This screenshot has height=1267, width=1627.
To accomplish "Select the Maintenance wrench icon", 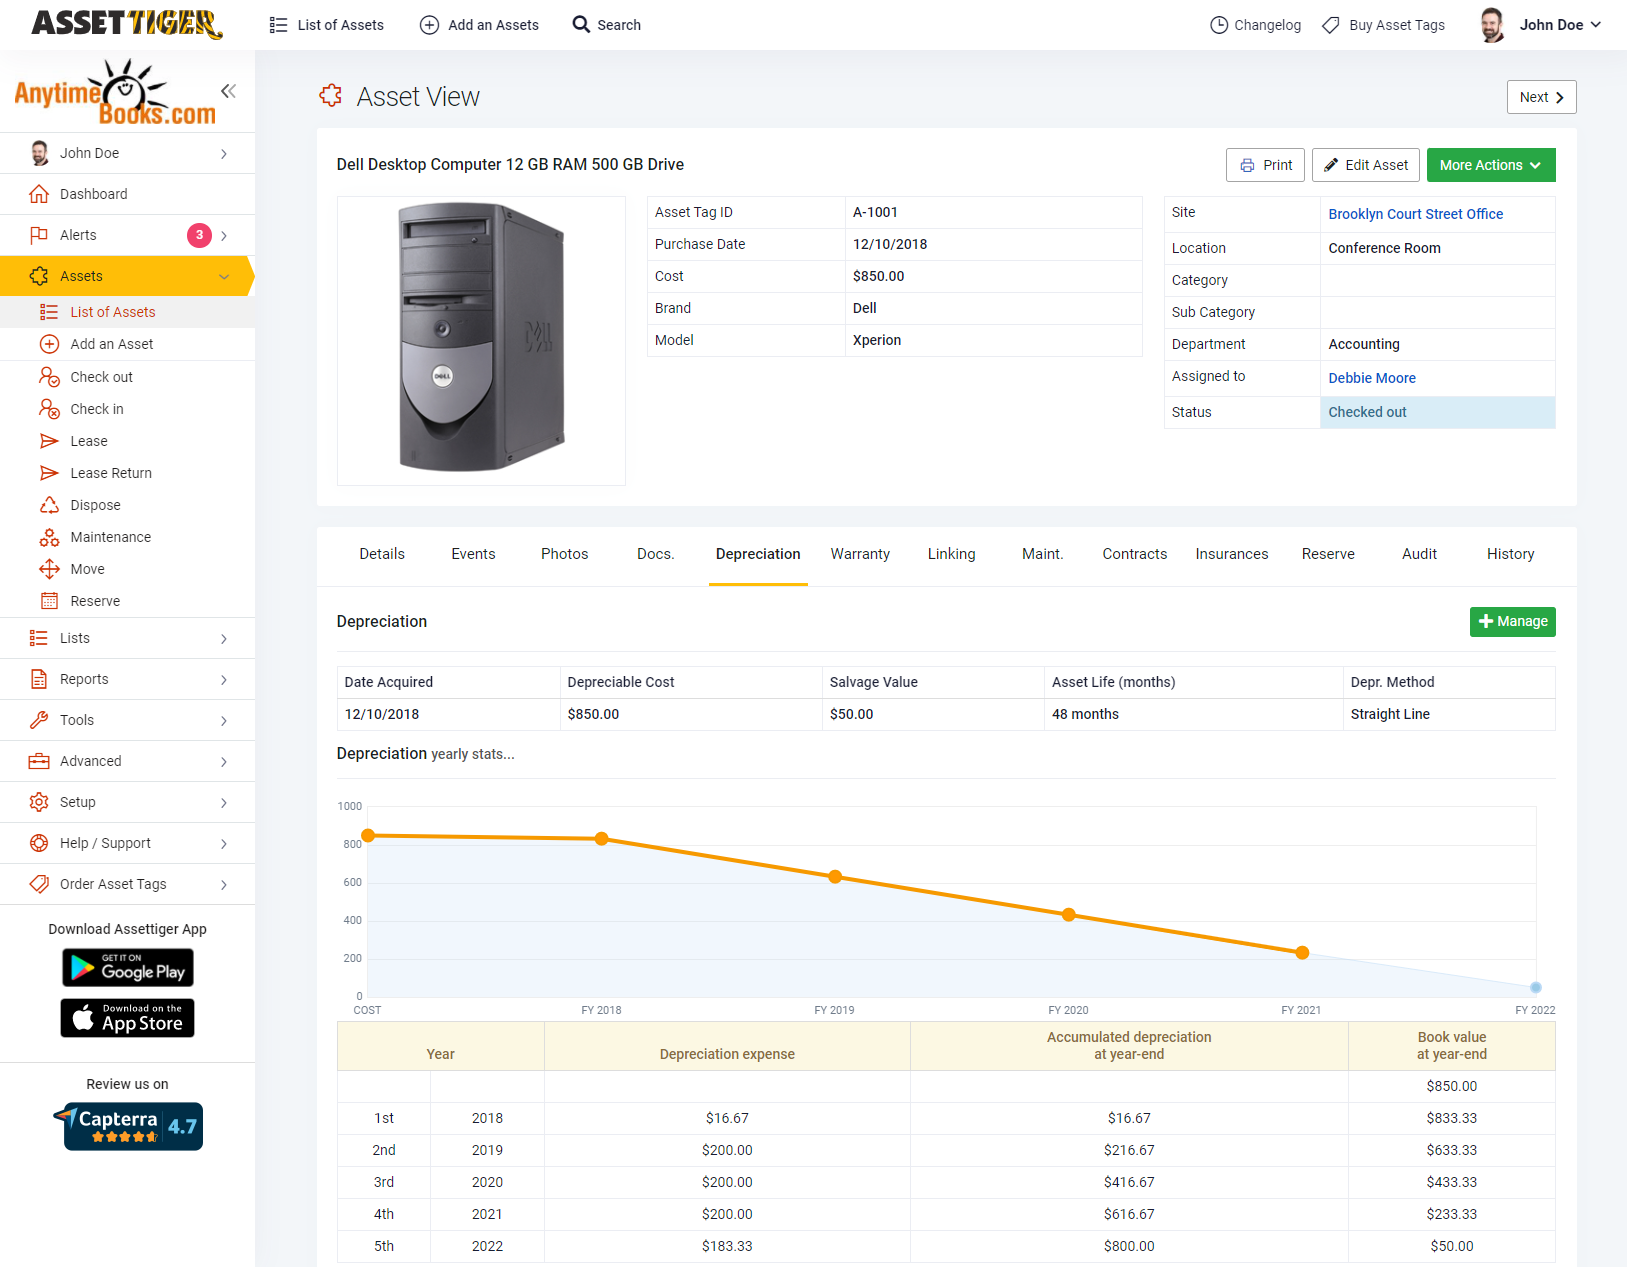I will pos(50,537).
